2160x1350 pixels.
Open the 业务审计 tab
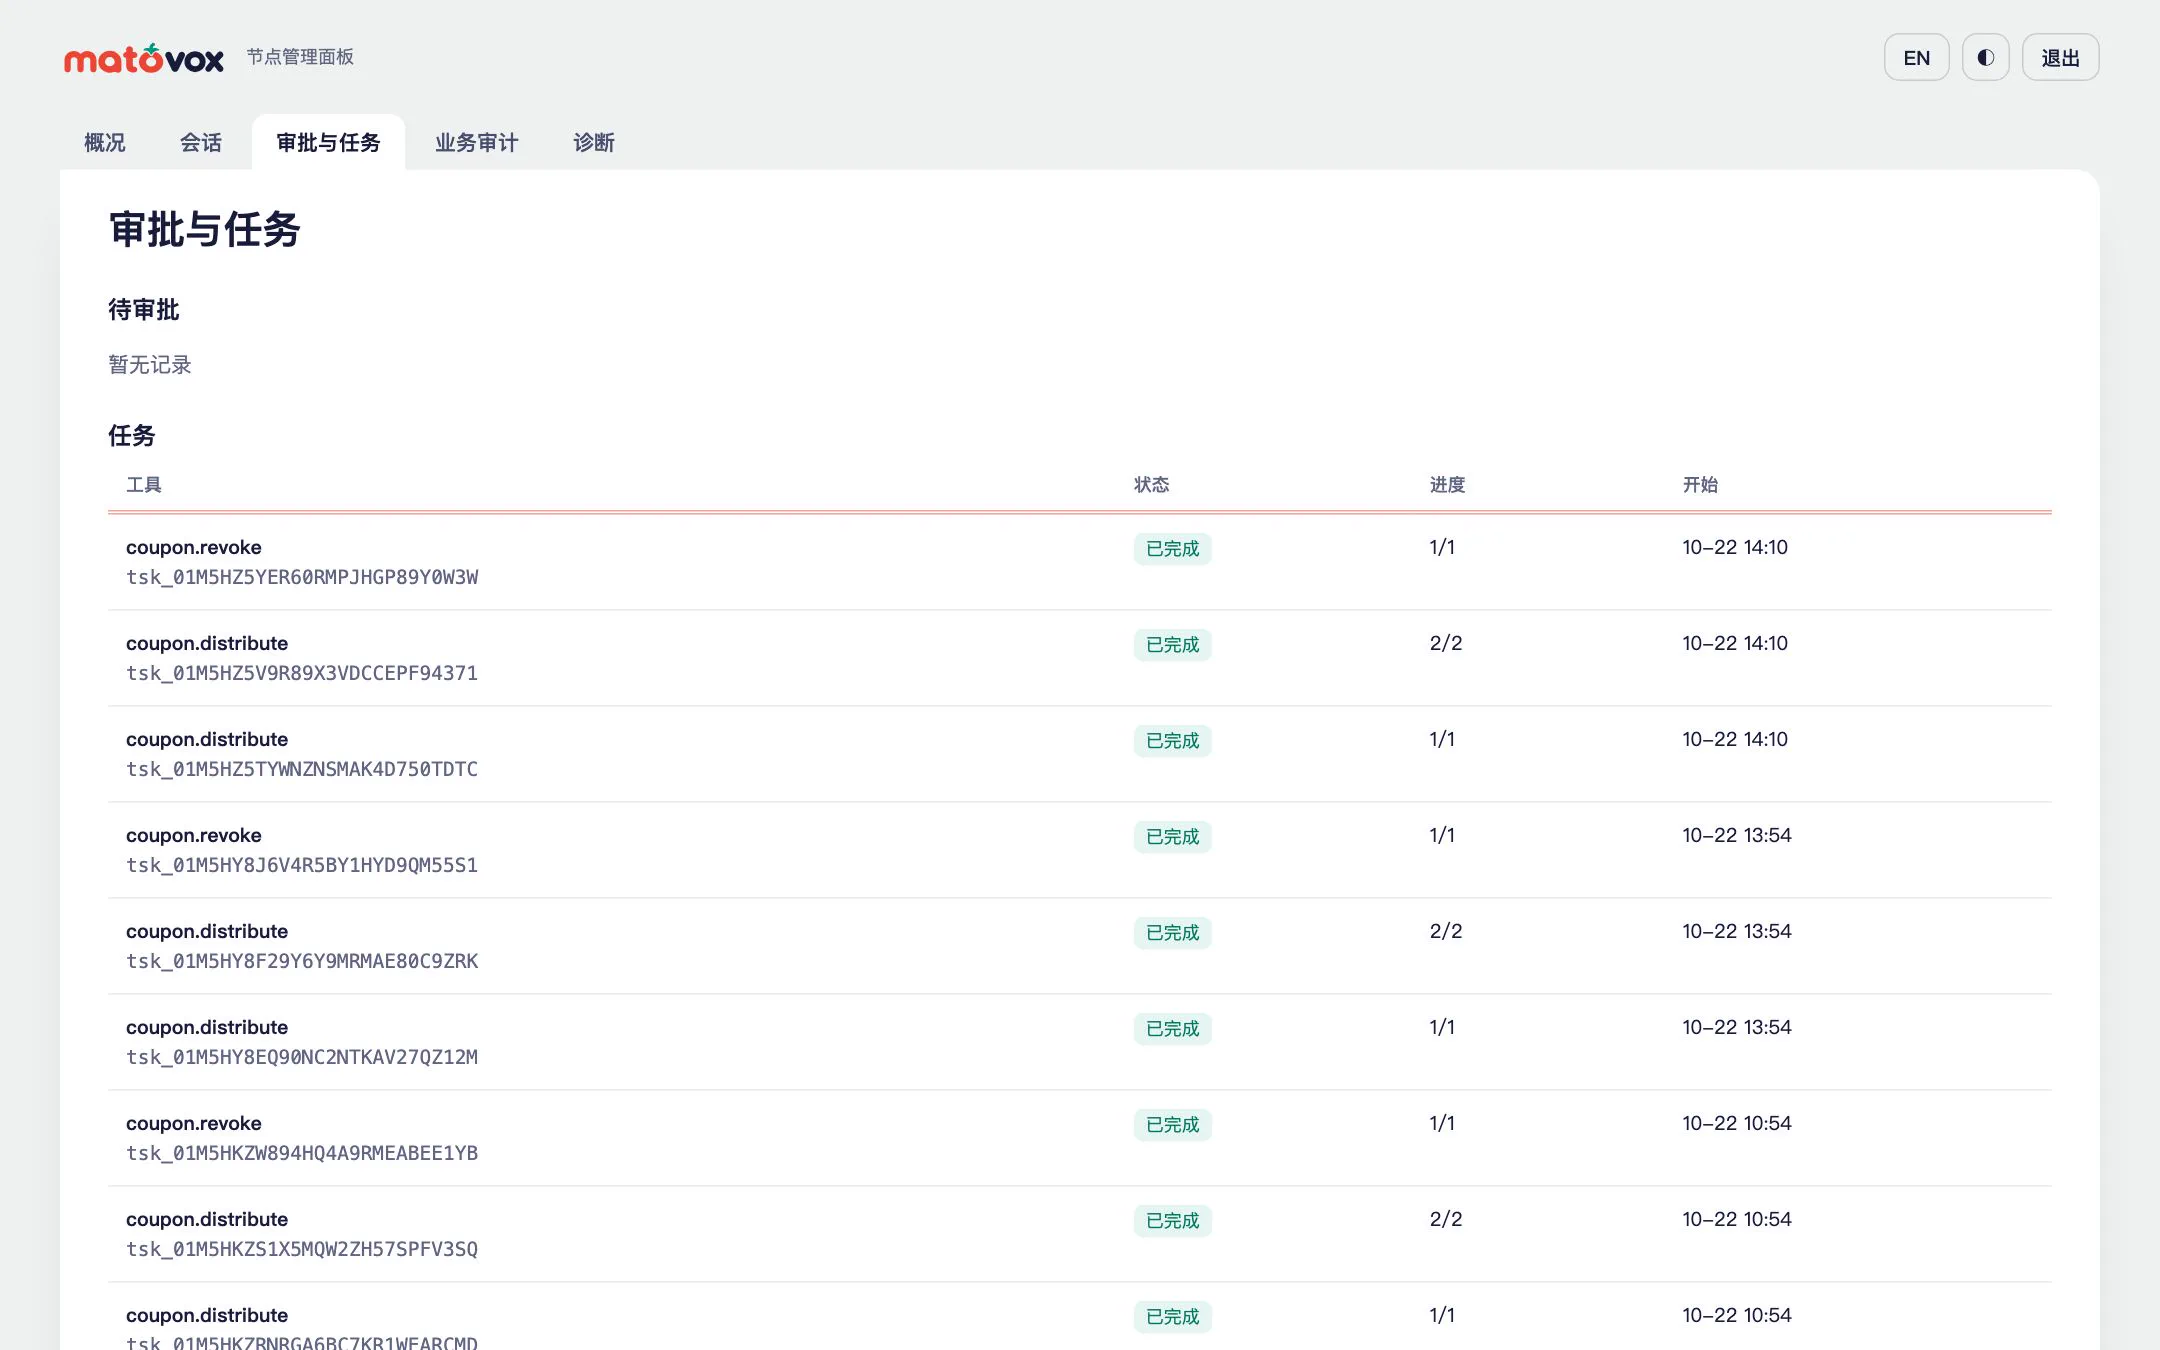(x=477, y=143)
